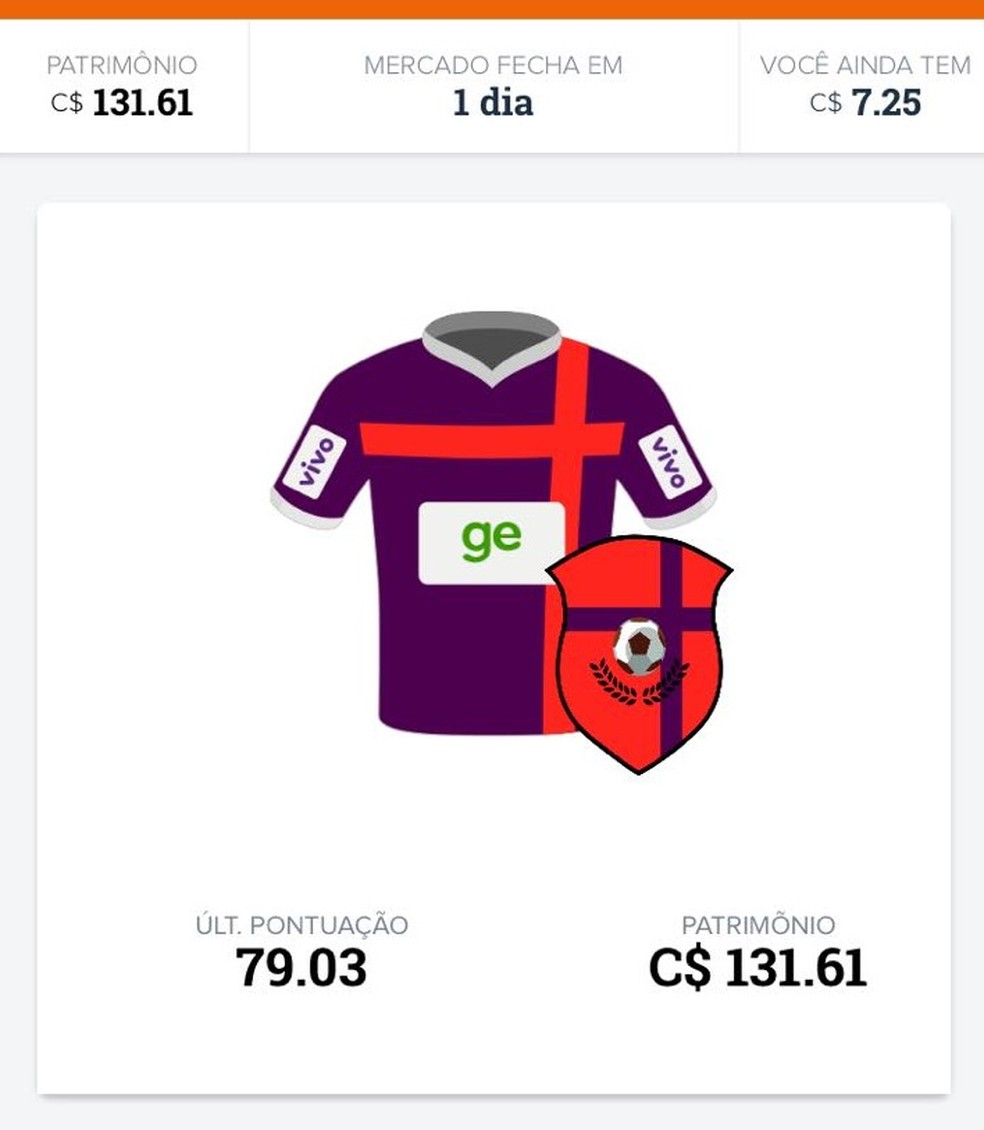Click the C$ 131.61 value in team card
The height and width of the screenshot is (1130, 984).
click(758, 968)
